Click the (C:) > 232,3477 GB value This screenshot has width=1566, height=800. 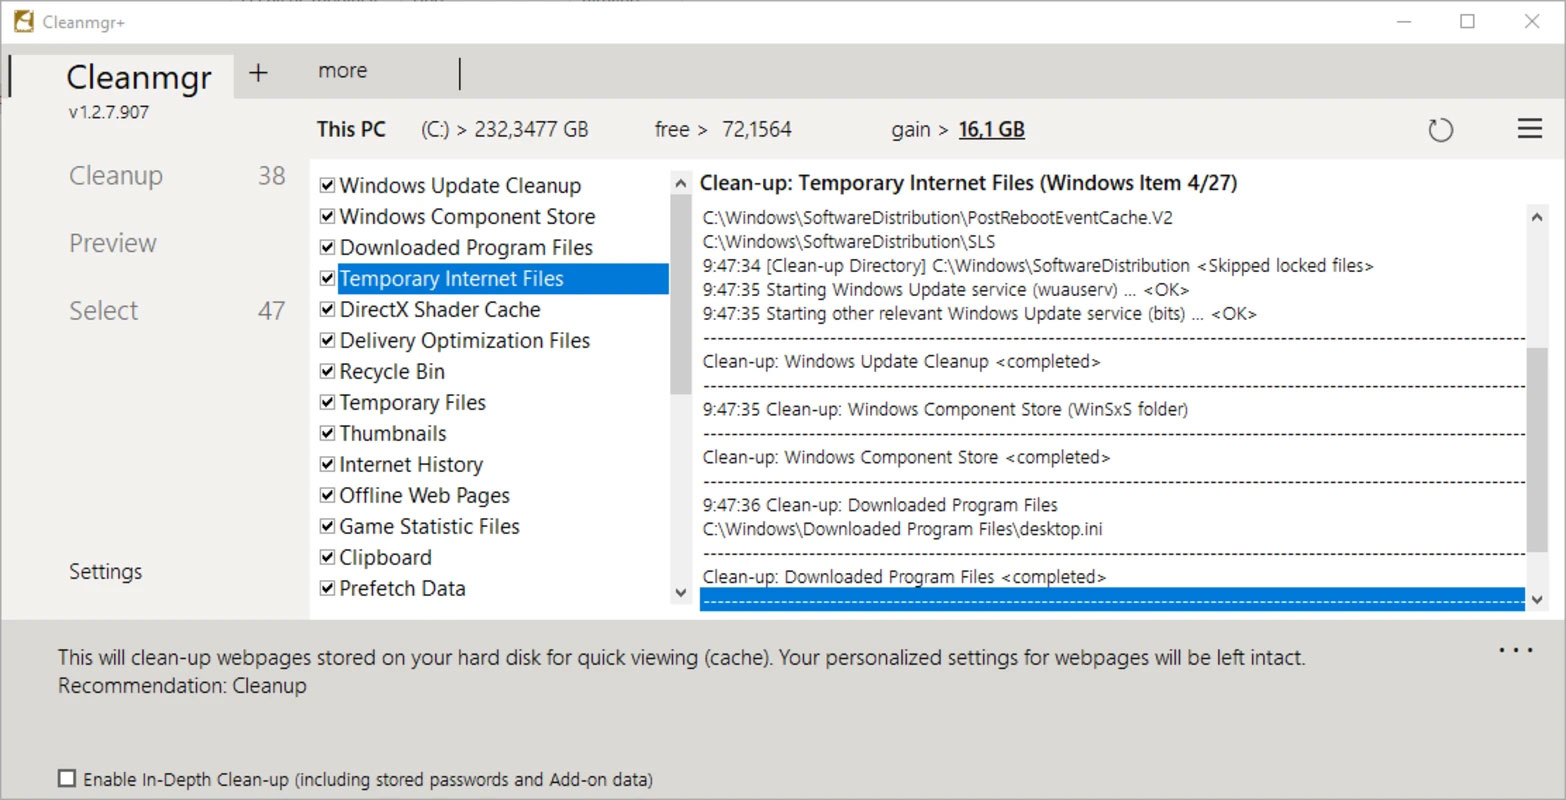505,130
